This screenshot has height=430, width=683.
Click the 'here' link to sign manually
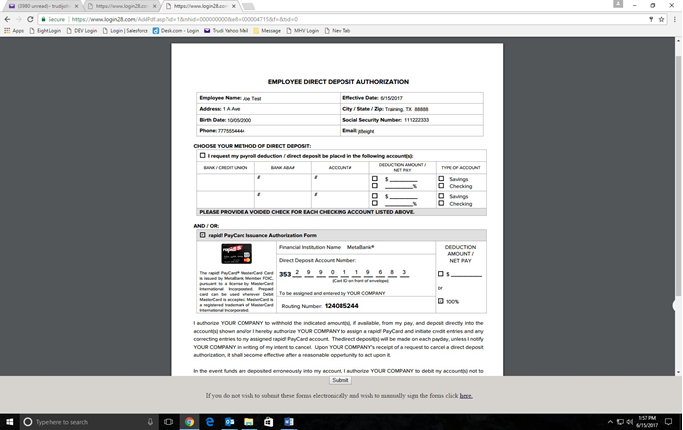(466, 396)
